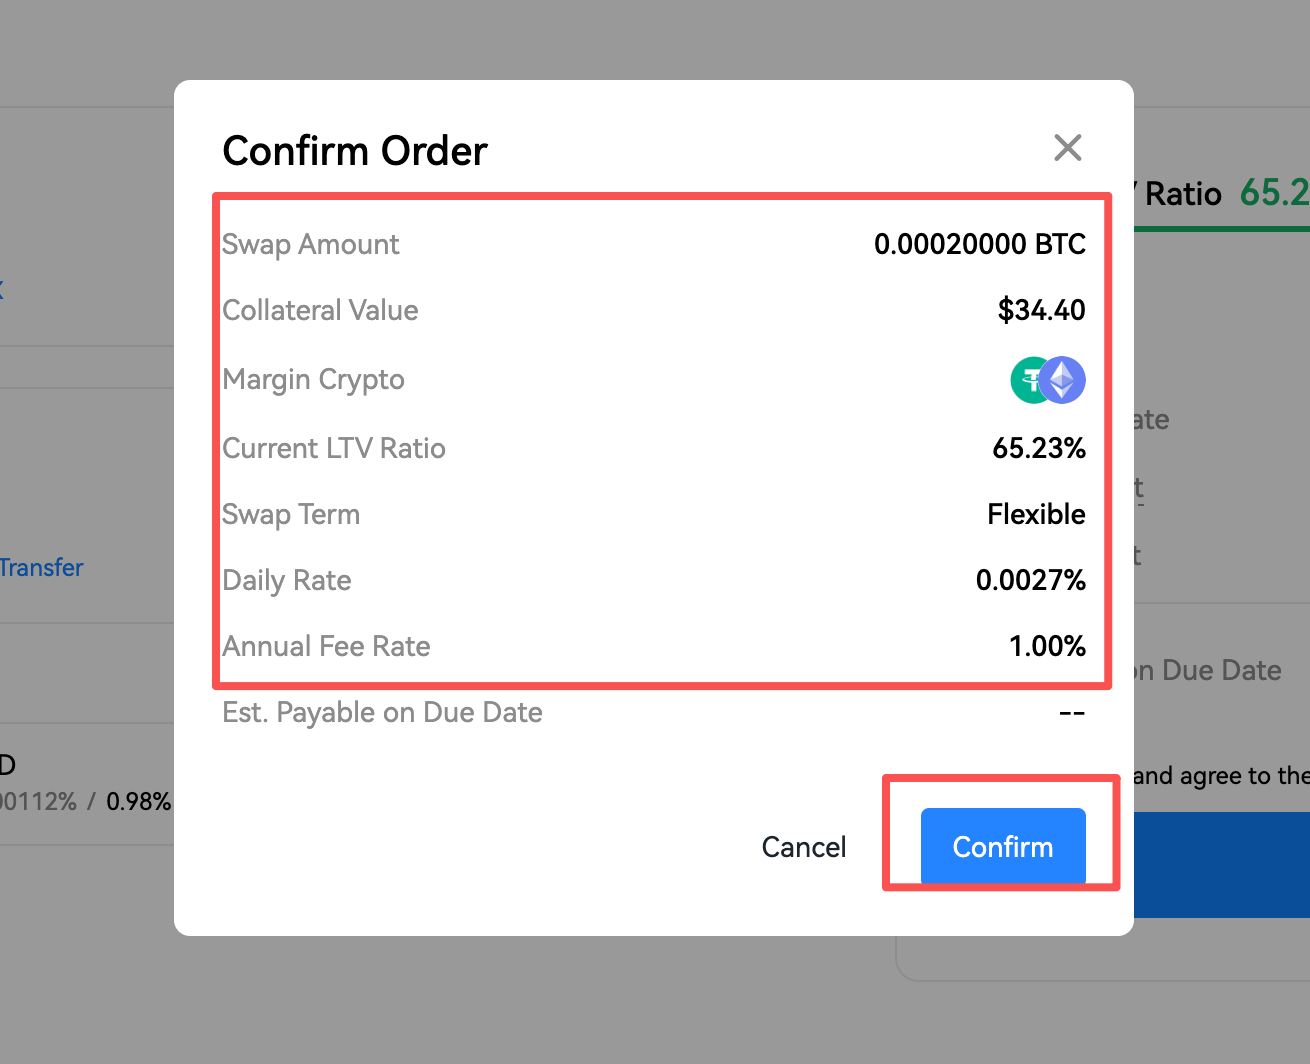The height and width of the screenshot is (1064, 1310).
Task: Click the $34.40 collateral value
Action: (x=1041, y=310)
